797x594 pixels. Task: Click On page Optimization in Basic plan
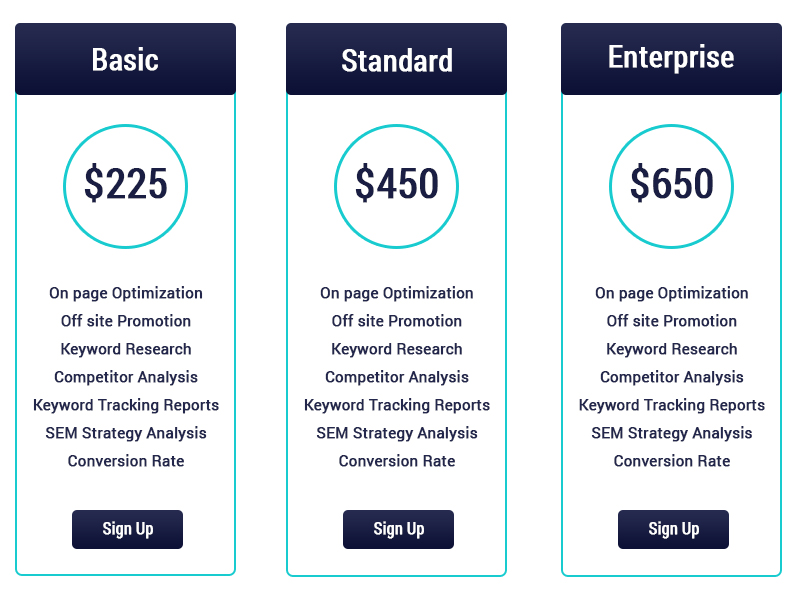click(x=126, y=293)
